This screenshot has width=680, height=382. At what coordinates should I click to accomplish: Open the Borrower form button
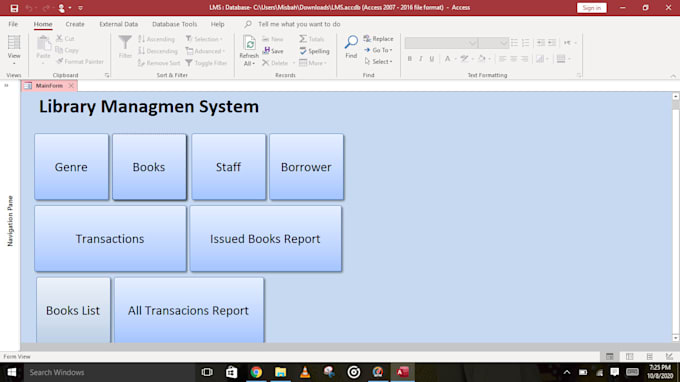click(x=306, y=167)
